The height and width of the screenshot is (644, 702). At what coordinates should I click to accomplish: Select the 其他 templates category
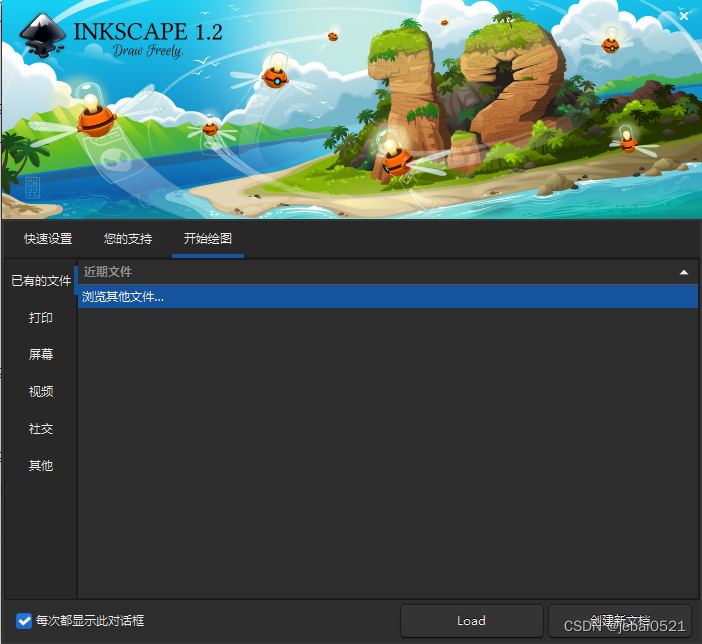point(41,466)
